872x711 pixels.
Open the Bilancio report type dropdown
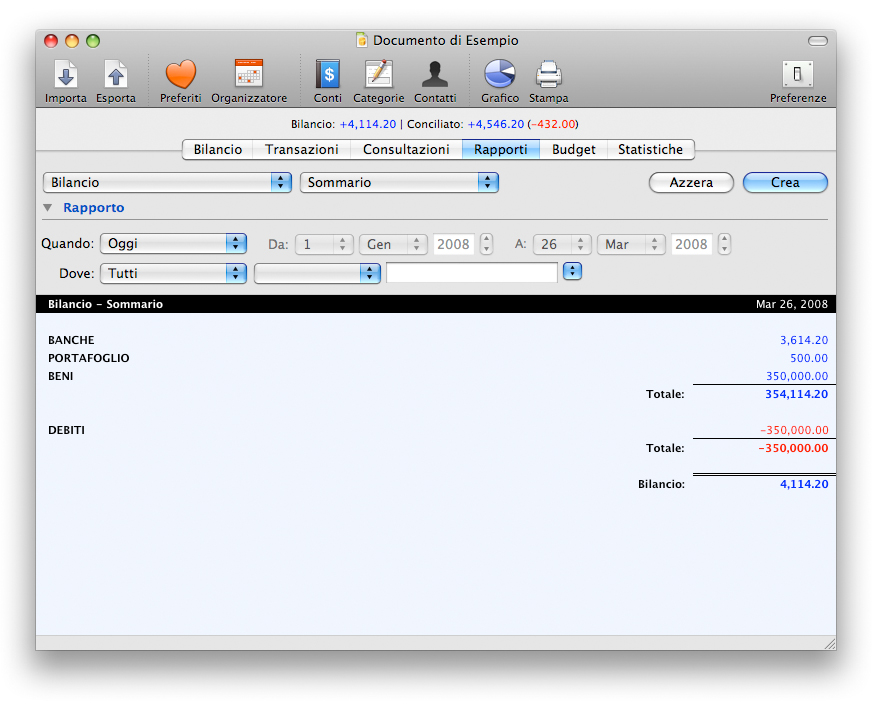tap(167, 182)
